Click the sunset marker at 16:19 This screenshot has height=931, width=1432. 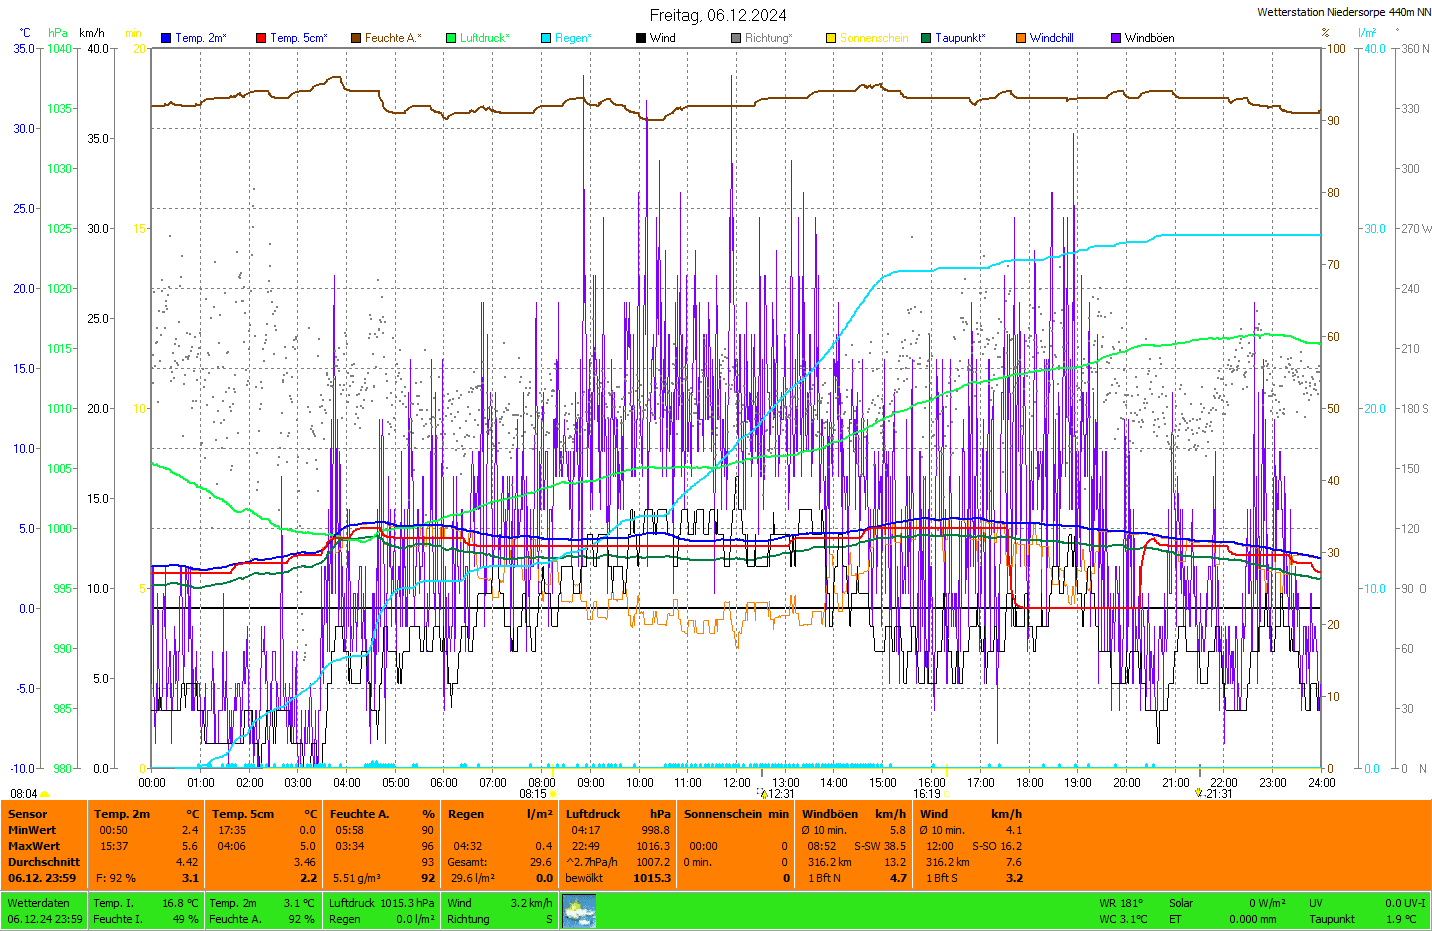[945, 794]
